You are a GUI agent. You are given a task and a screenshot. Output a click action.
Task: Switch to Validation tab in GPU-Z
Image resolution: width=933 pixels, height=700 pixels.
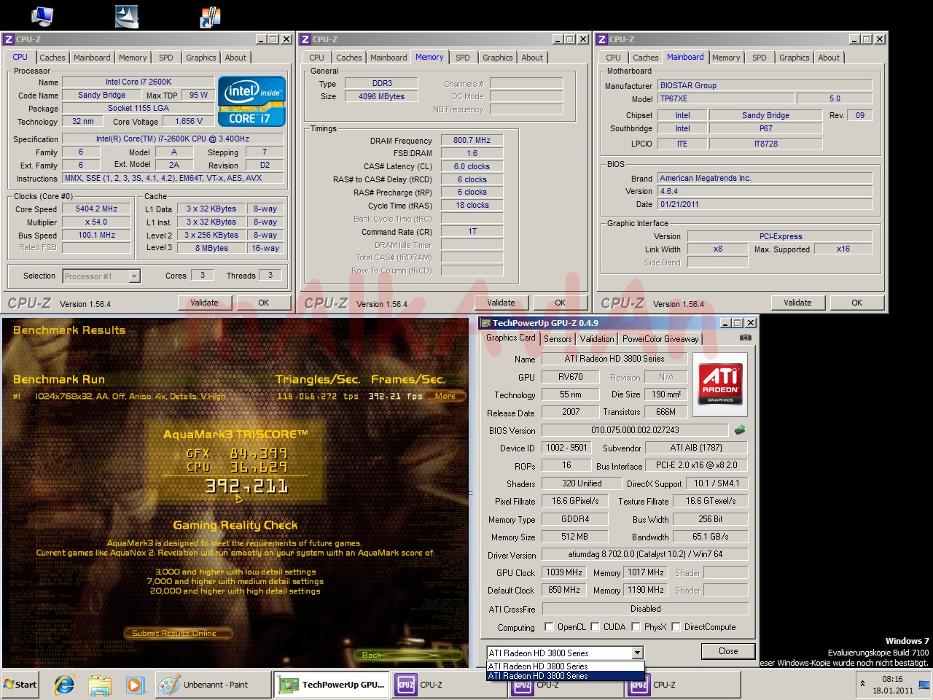(x=597, y=339)
